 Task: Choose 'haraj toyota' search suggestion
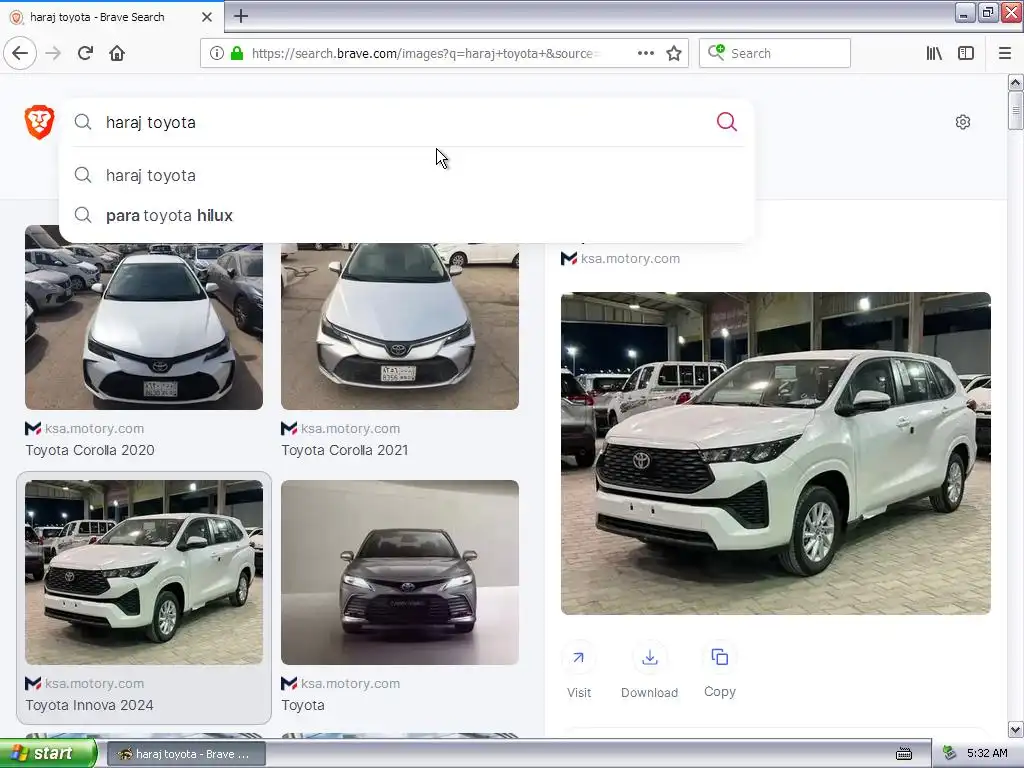click(407, 175)
